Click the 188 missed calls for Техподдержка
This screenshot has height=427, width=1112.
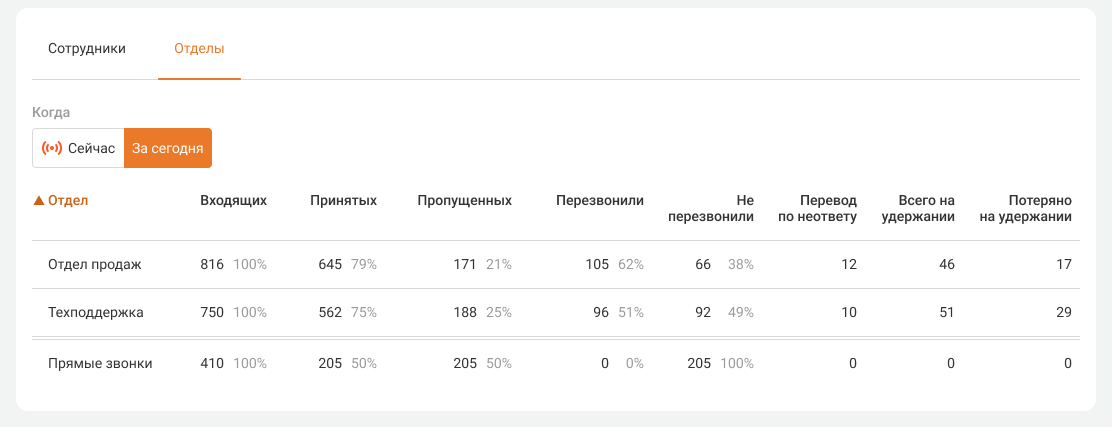coord(465,313)
